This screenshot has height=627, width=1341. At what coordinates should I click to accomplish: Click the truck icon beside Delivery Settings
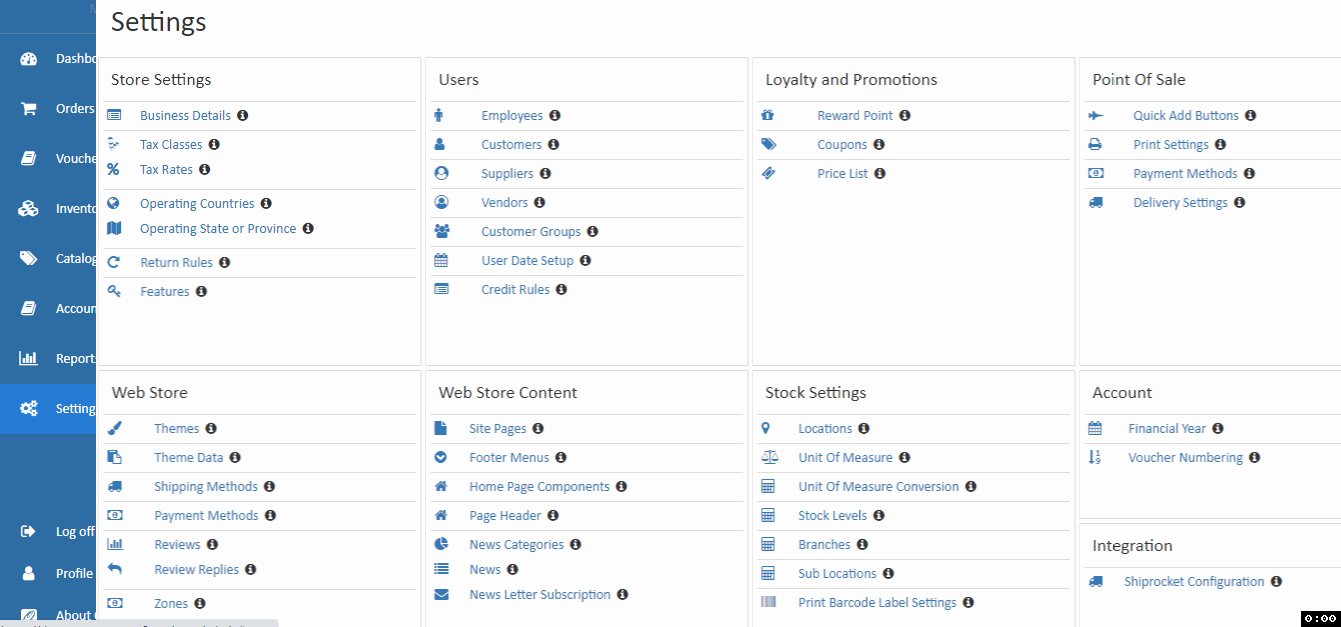point(1096,203)
